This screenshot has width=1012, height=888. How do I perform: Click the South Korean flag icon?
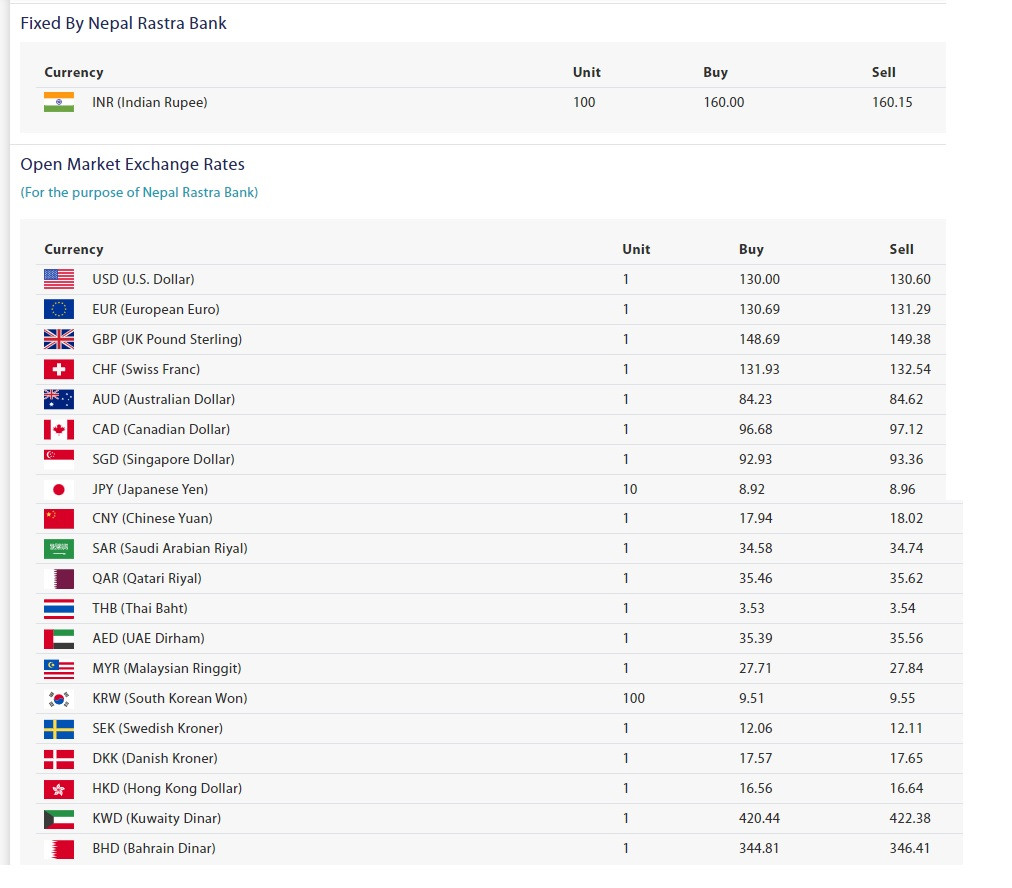[59, 698]
